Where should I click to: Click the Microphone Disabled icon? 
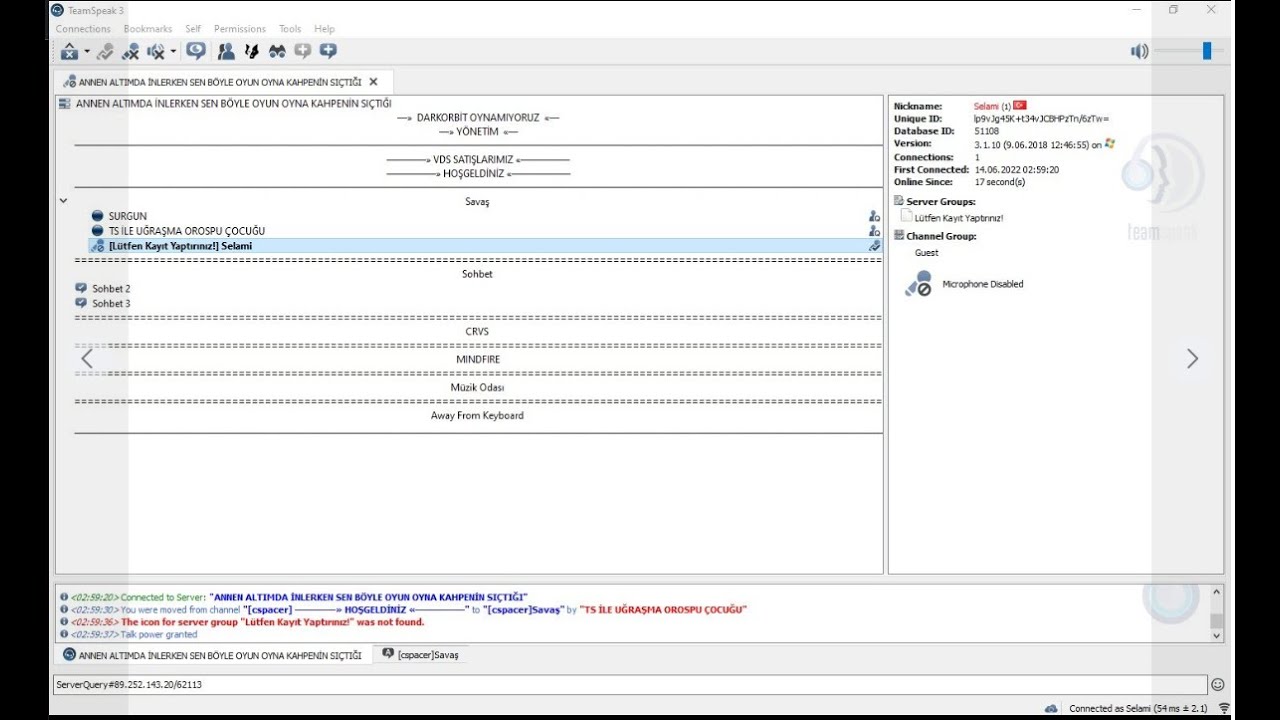(919, 283)
